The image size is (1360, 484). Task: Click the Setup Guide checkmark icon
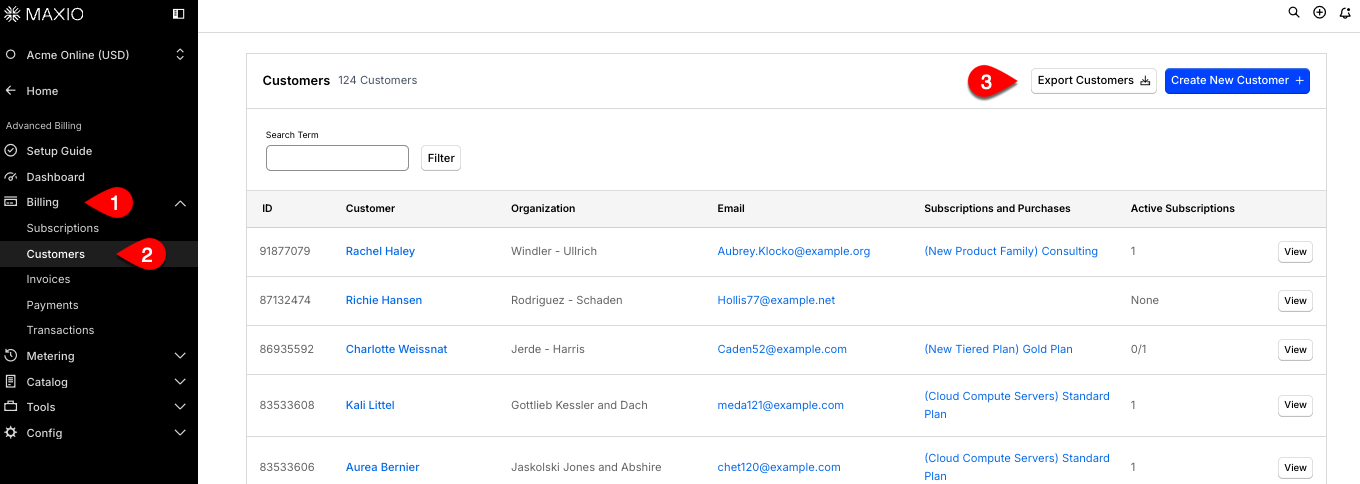(x=11, y=151)
